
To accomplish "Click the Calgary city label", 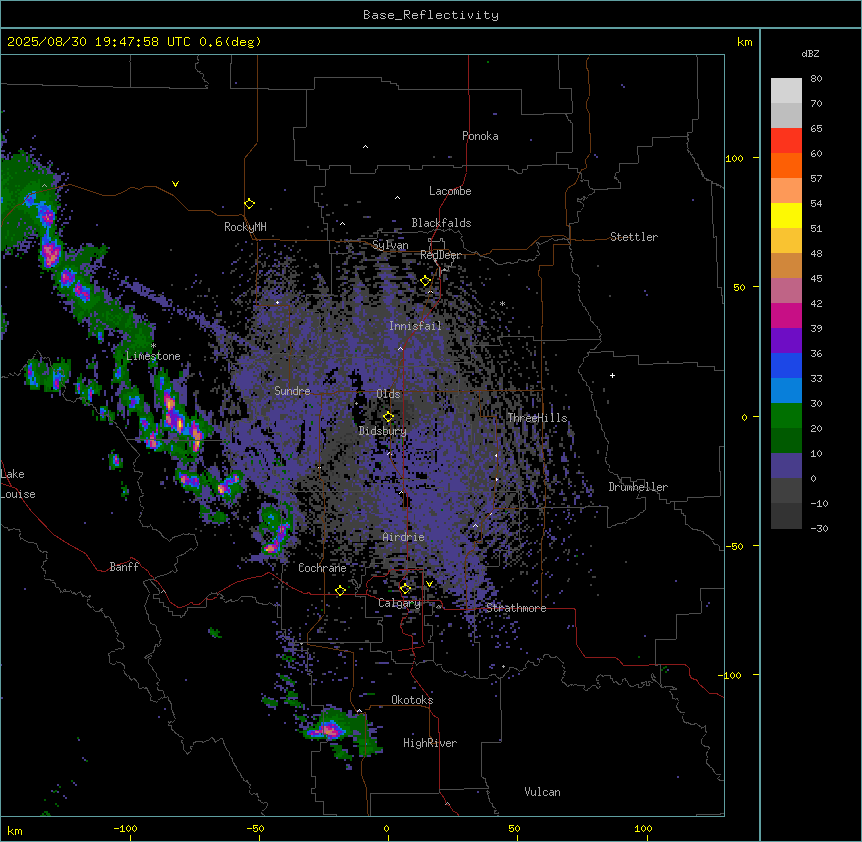I will coord(399,603).
